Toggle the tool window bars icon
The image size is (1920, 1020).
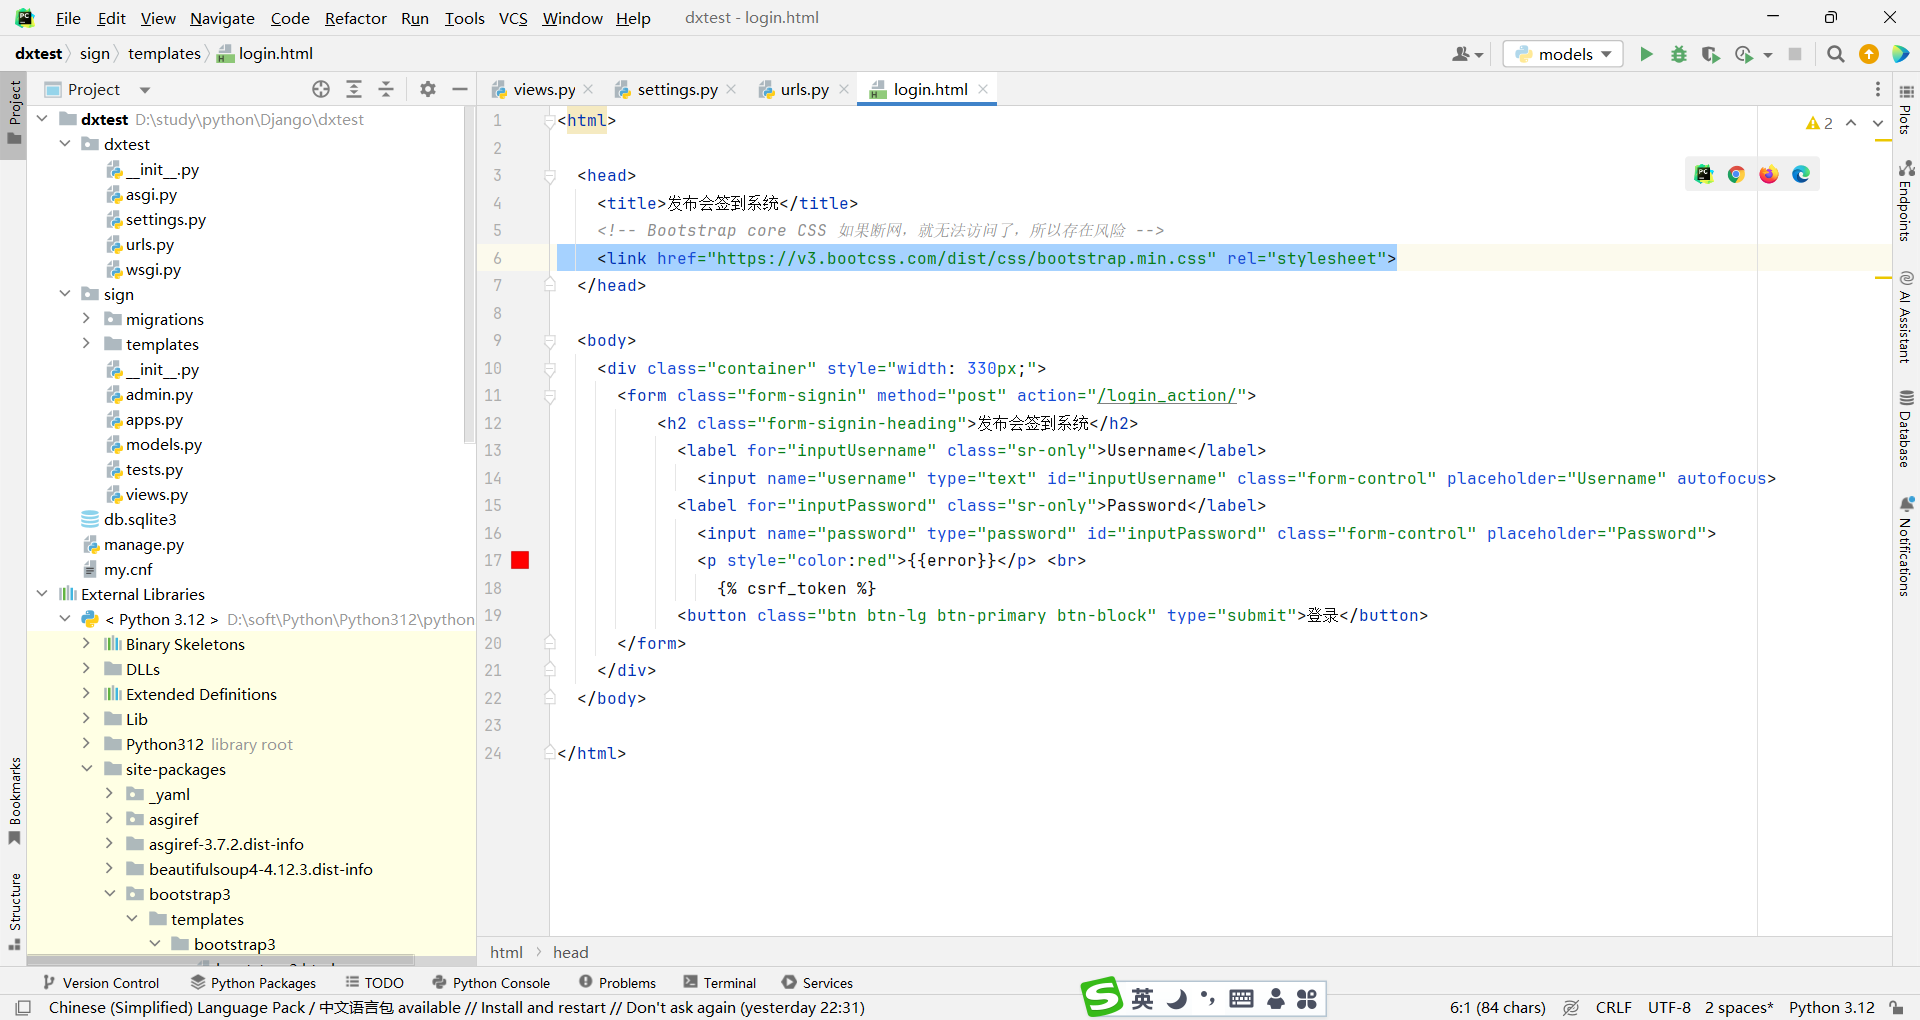(x=23, y=1007)
